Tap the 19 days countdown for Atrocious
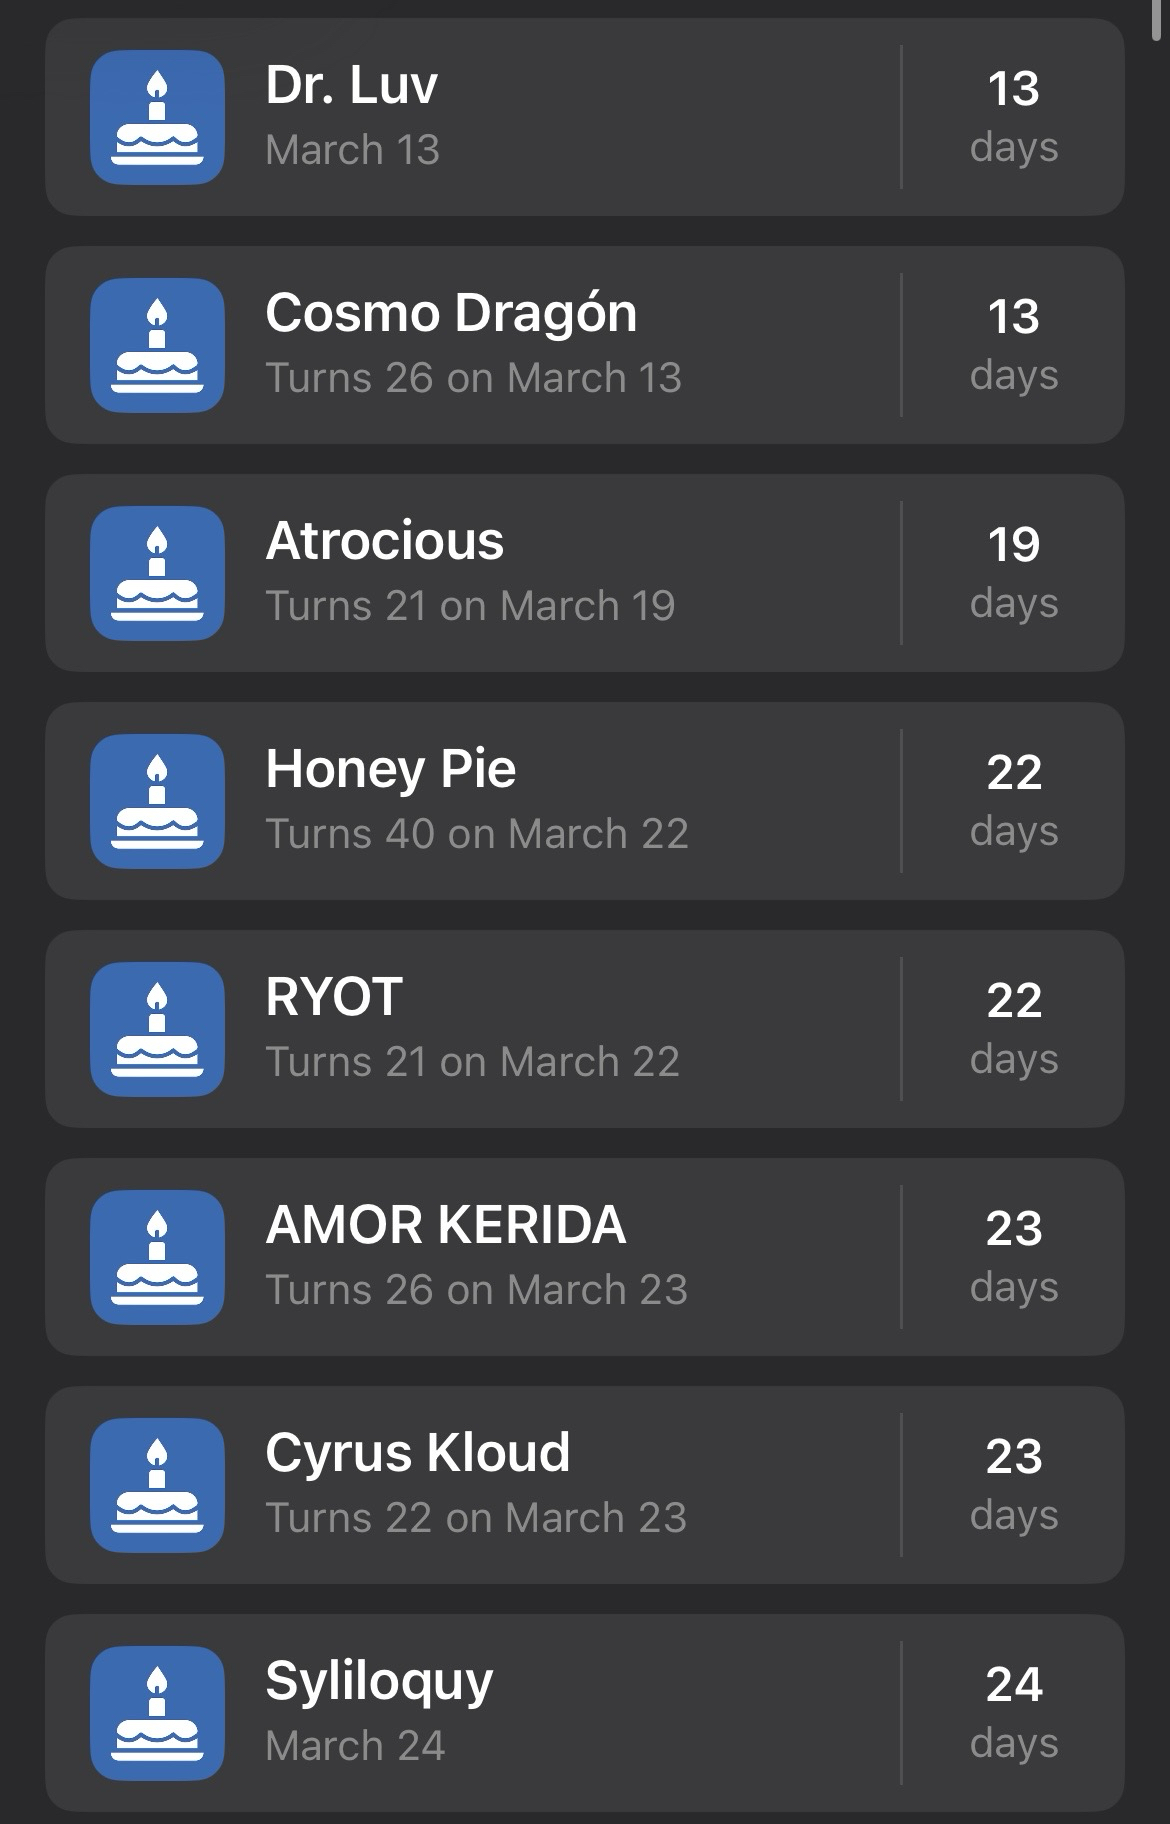 coord(1013,571)
